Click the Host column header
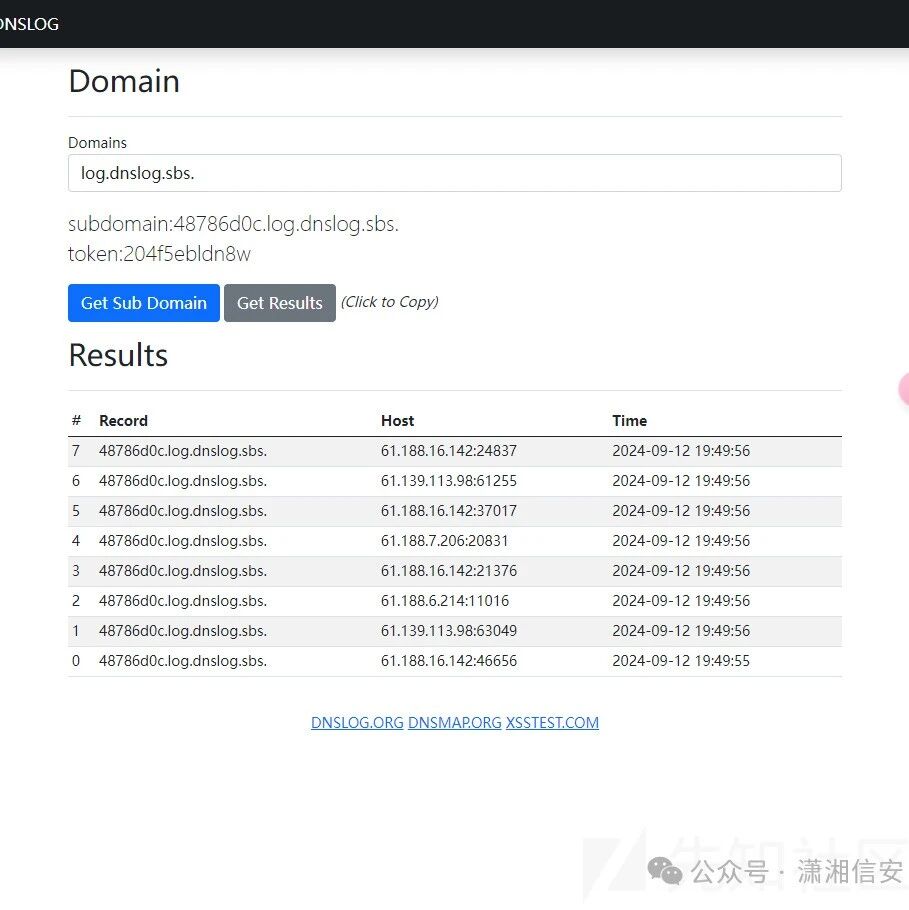909x910 pixels. point(398,421)
